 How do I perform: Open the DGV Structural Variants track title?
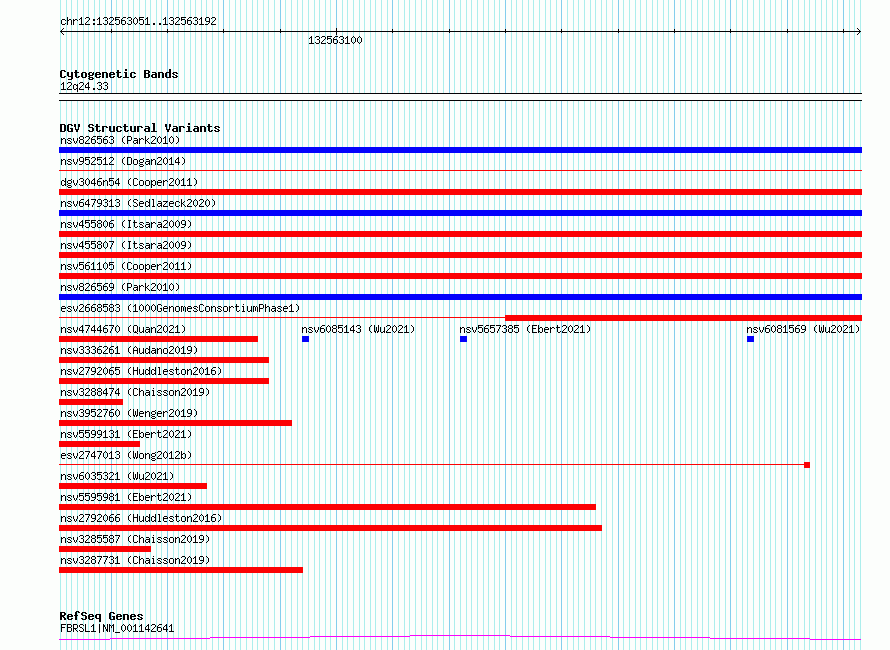tap(140, 128)
